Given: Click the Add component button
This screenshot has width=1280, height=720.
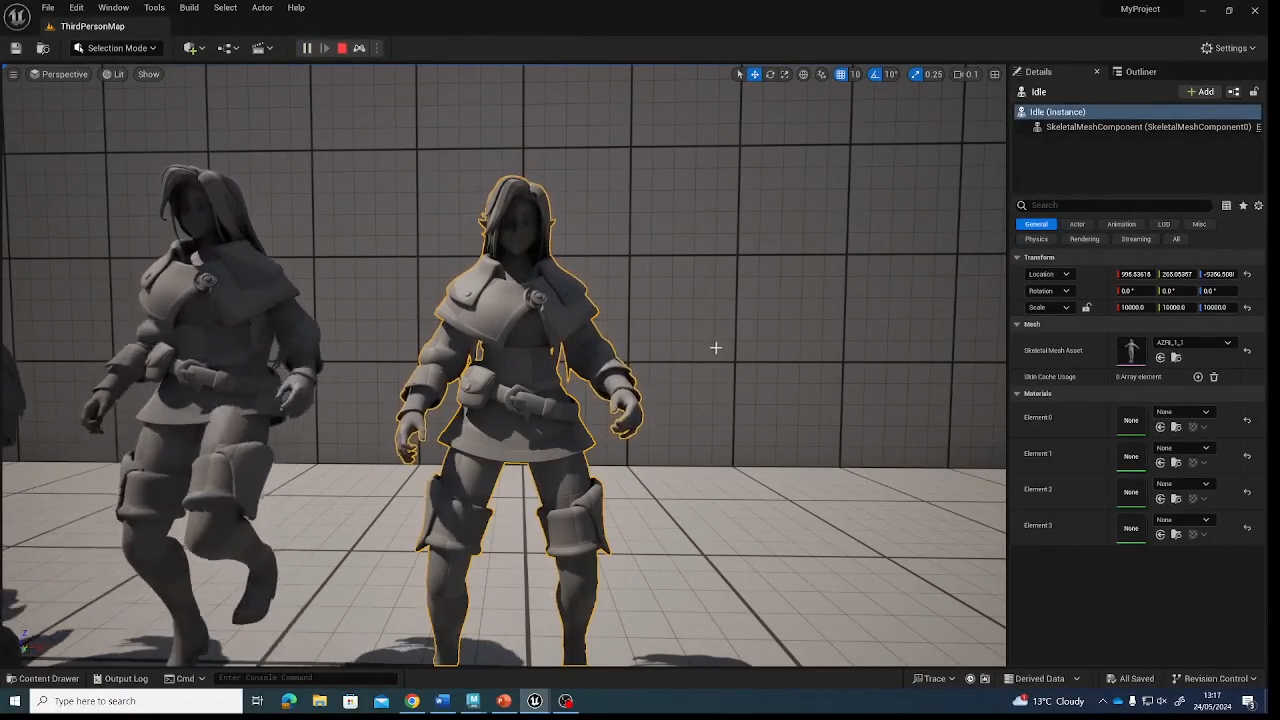Looking at the screenshot, I should (x=1200, y=92).
